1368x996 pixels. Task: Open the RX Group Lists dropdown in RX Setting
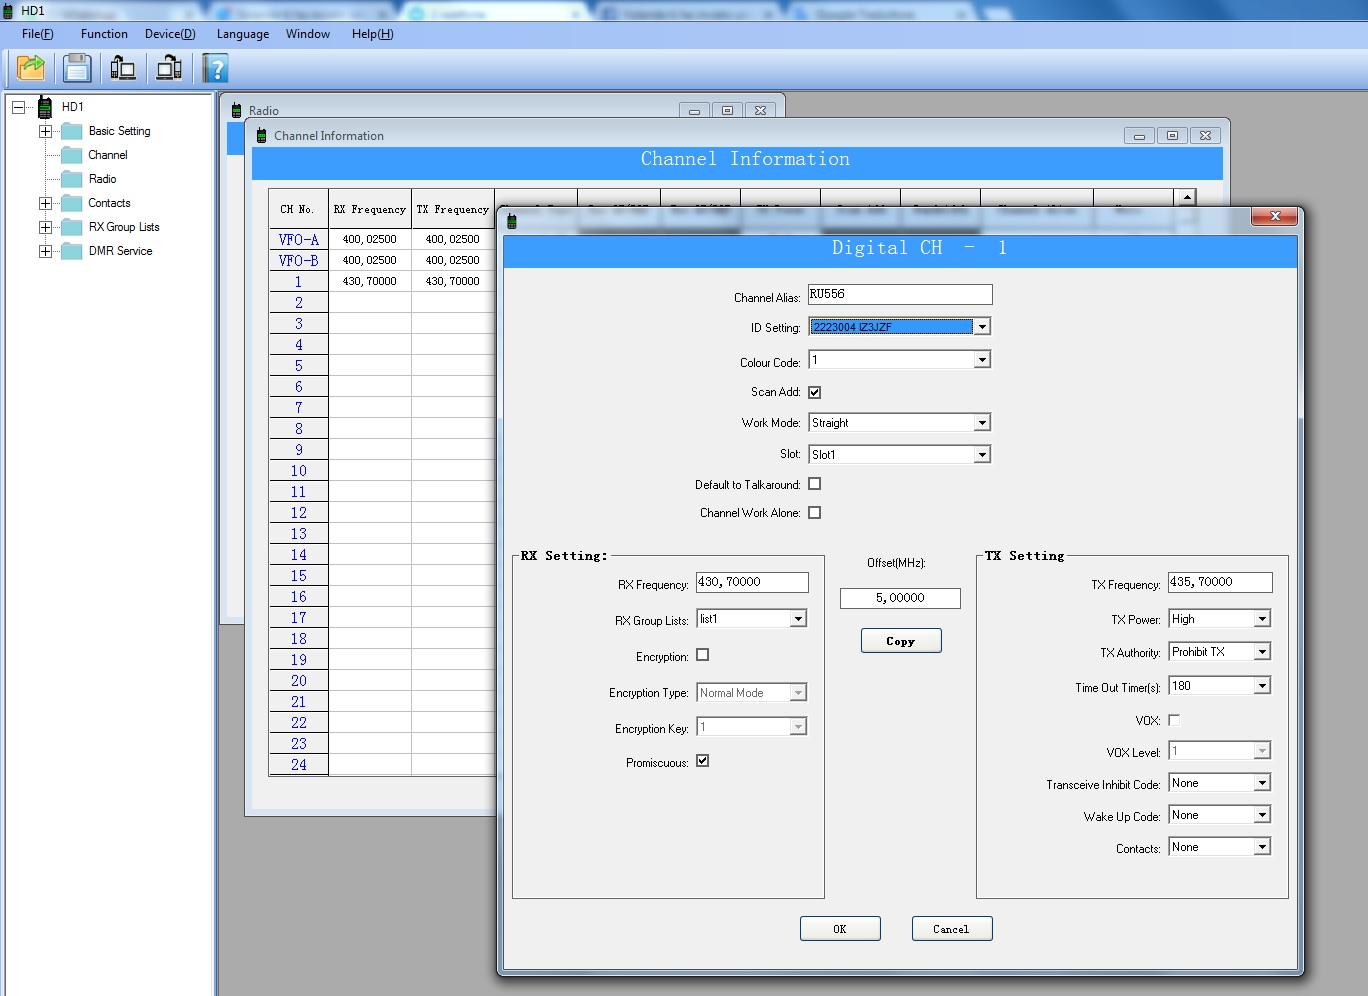(x=798, y=619)
